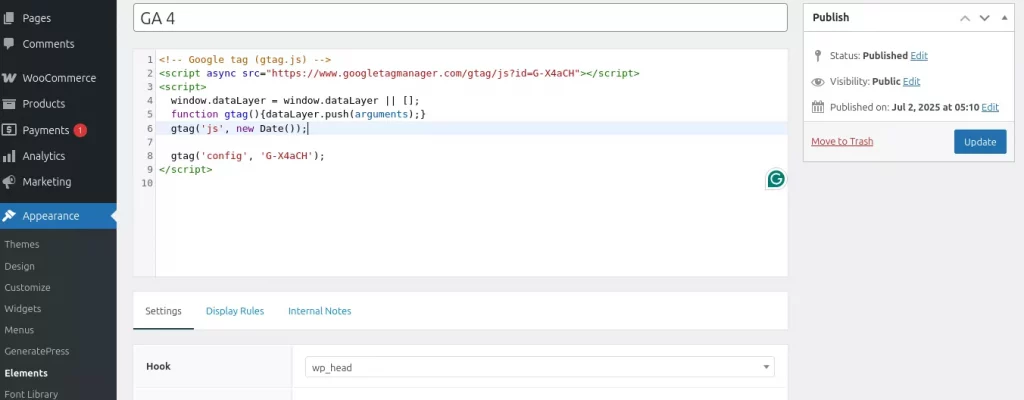Viewport: 1024px width, 400px height.
Task: Click the Products box icon
Action: [9, 104]
